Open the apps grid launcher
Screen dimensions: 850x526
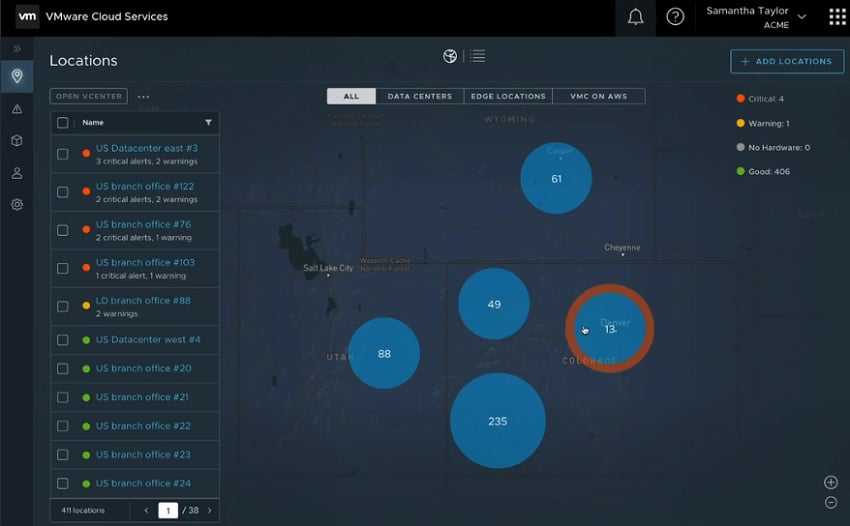click(x=837, y=17)
